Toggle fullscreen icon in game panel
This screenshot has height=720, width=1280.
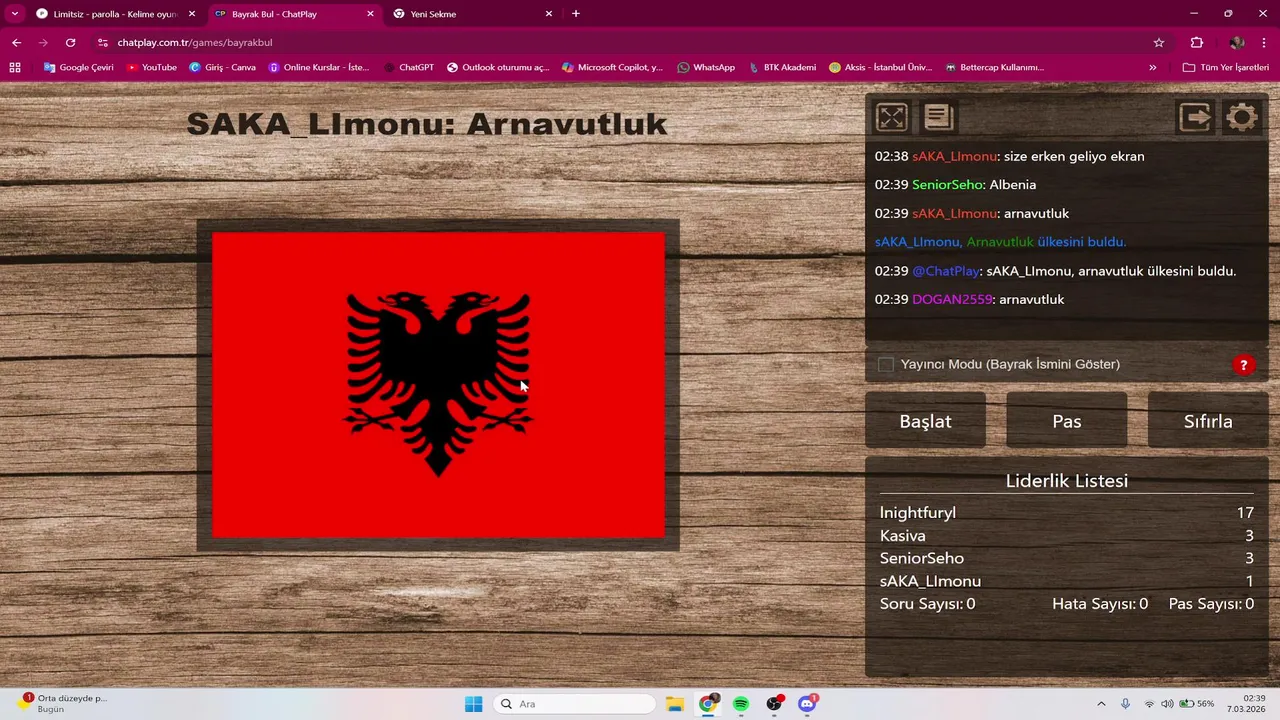891,117
